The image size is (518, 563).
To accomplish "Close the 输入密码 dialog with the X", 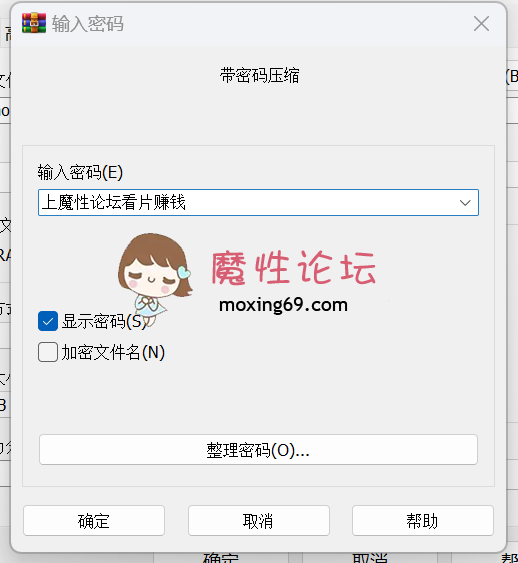I will 481,24.
